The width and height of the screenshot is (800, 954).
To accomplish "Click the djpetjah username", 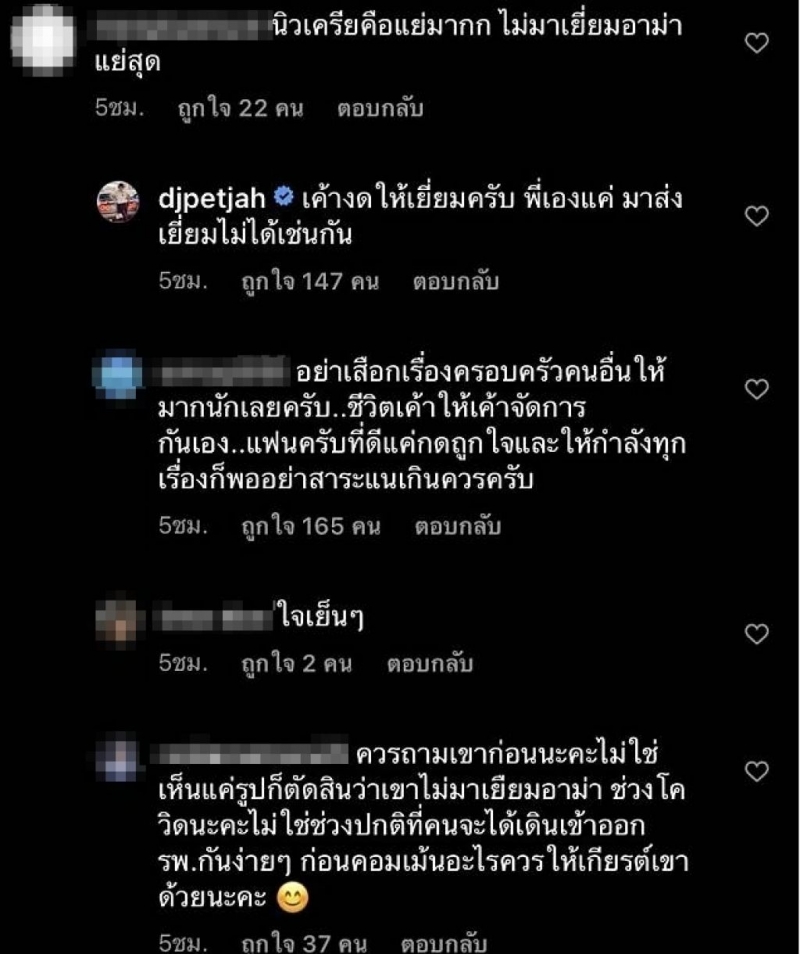I will [212, 199].
